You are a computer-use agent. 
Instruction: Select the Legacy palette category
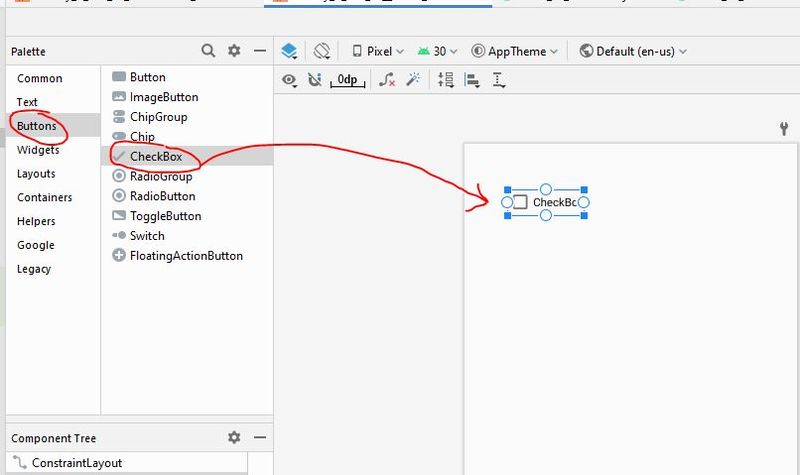point(34,269)
